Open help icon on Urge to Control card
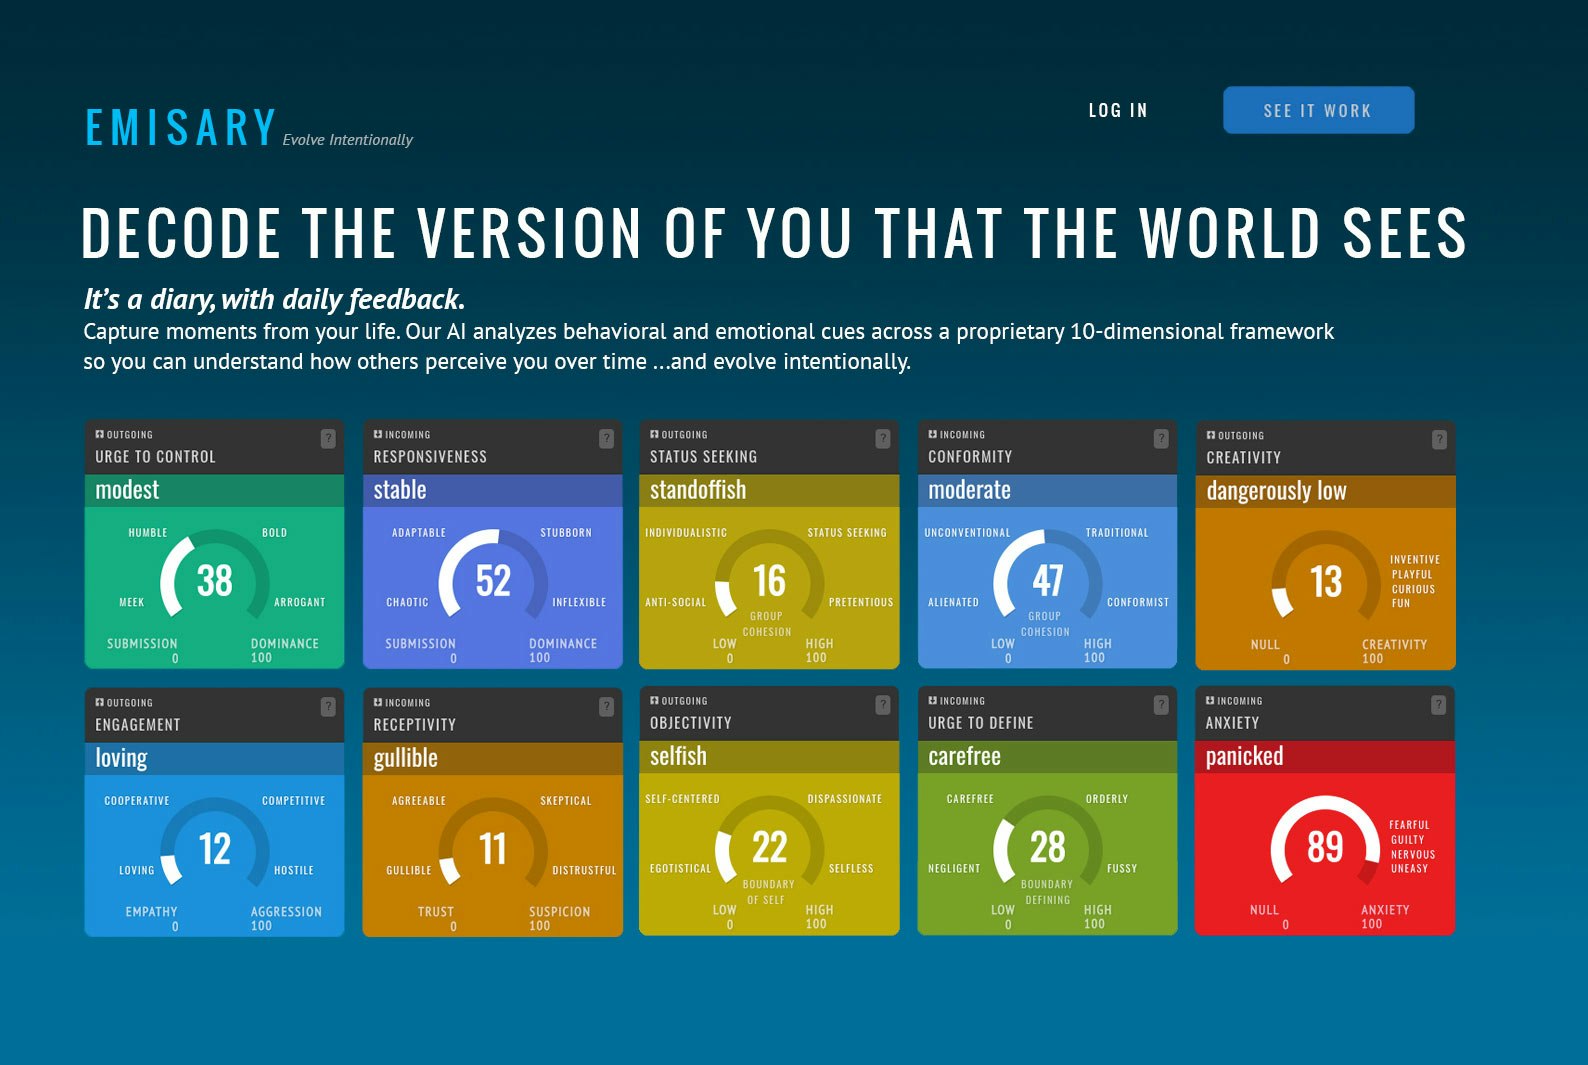Viewport: 1588px width, 1065px height. (x=328, y=438)
